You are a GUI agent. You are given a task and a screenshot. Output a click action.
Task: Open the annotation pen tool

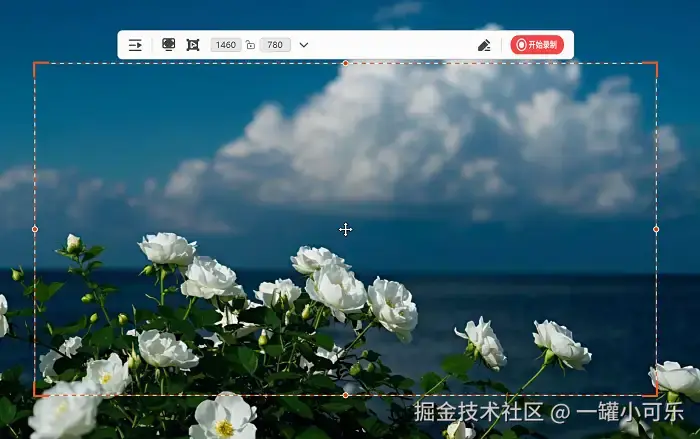pos(484,45)
